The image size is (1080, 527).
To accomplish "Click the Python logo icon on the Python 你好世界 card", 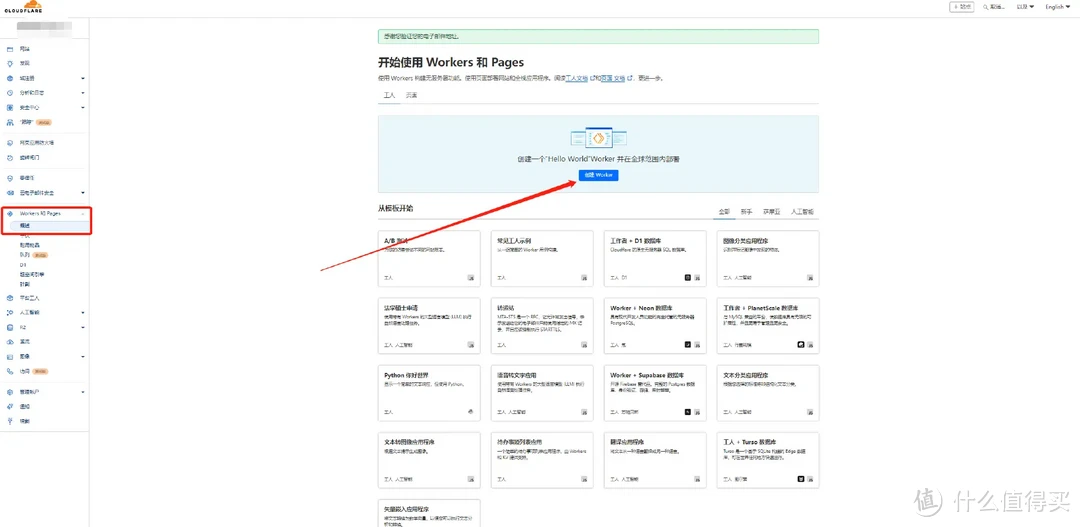I will pos(471,411).
